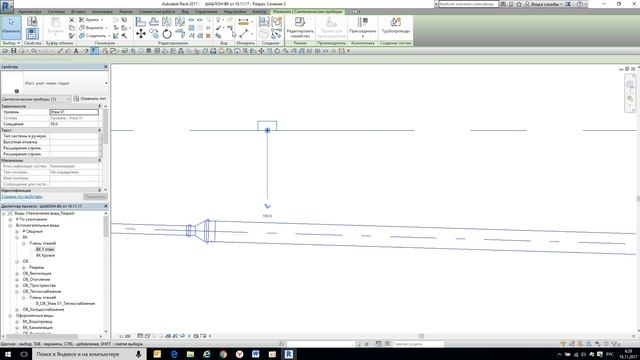Collapse the Идентификация properties section
Screen dimensions: 640x360
[100, 191]
